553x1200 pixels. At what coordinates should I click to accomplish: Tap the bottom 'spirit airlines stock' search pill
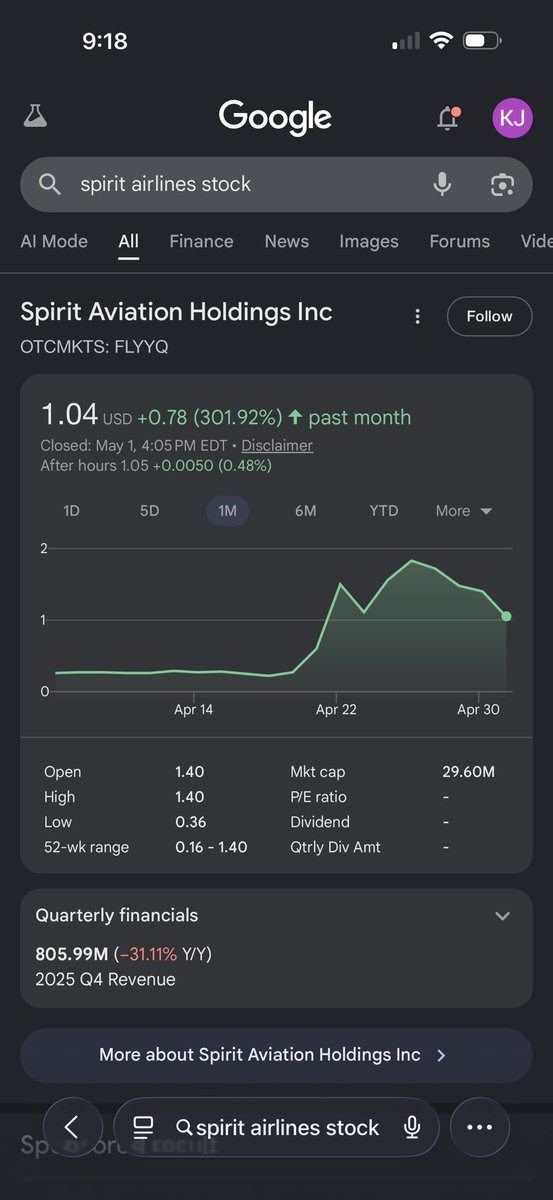tap(277, 1128)
